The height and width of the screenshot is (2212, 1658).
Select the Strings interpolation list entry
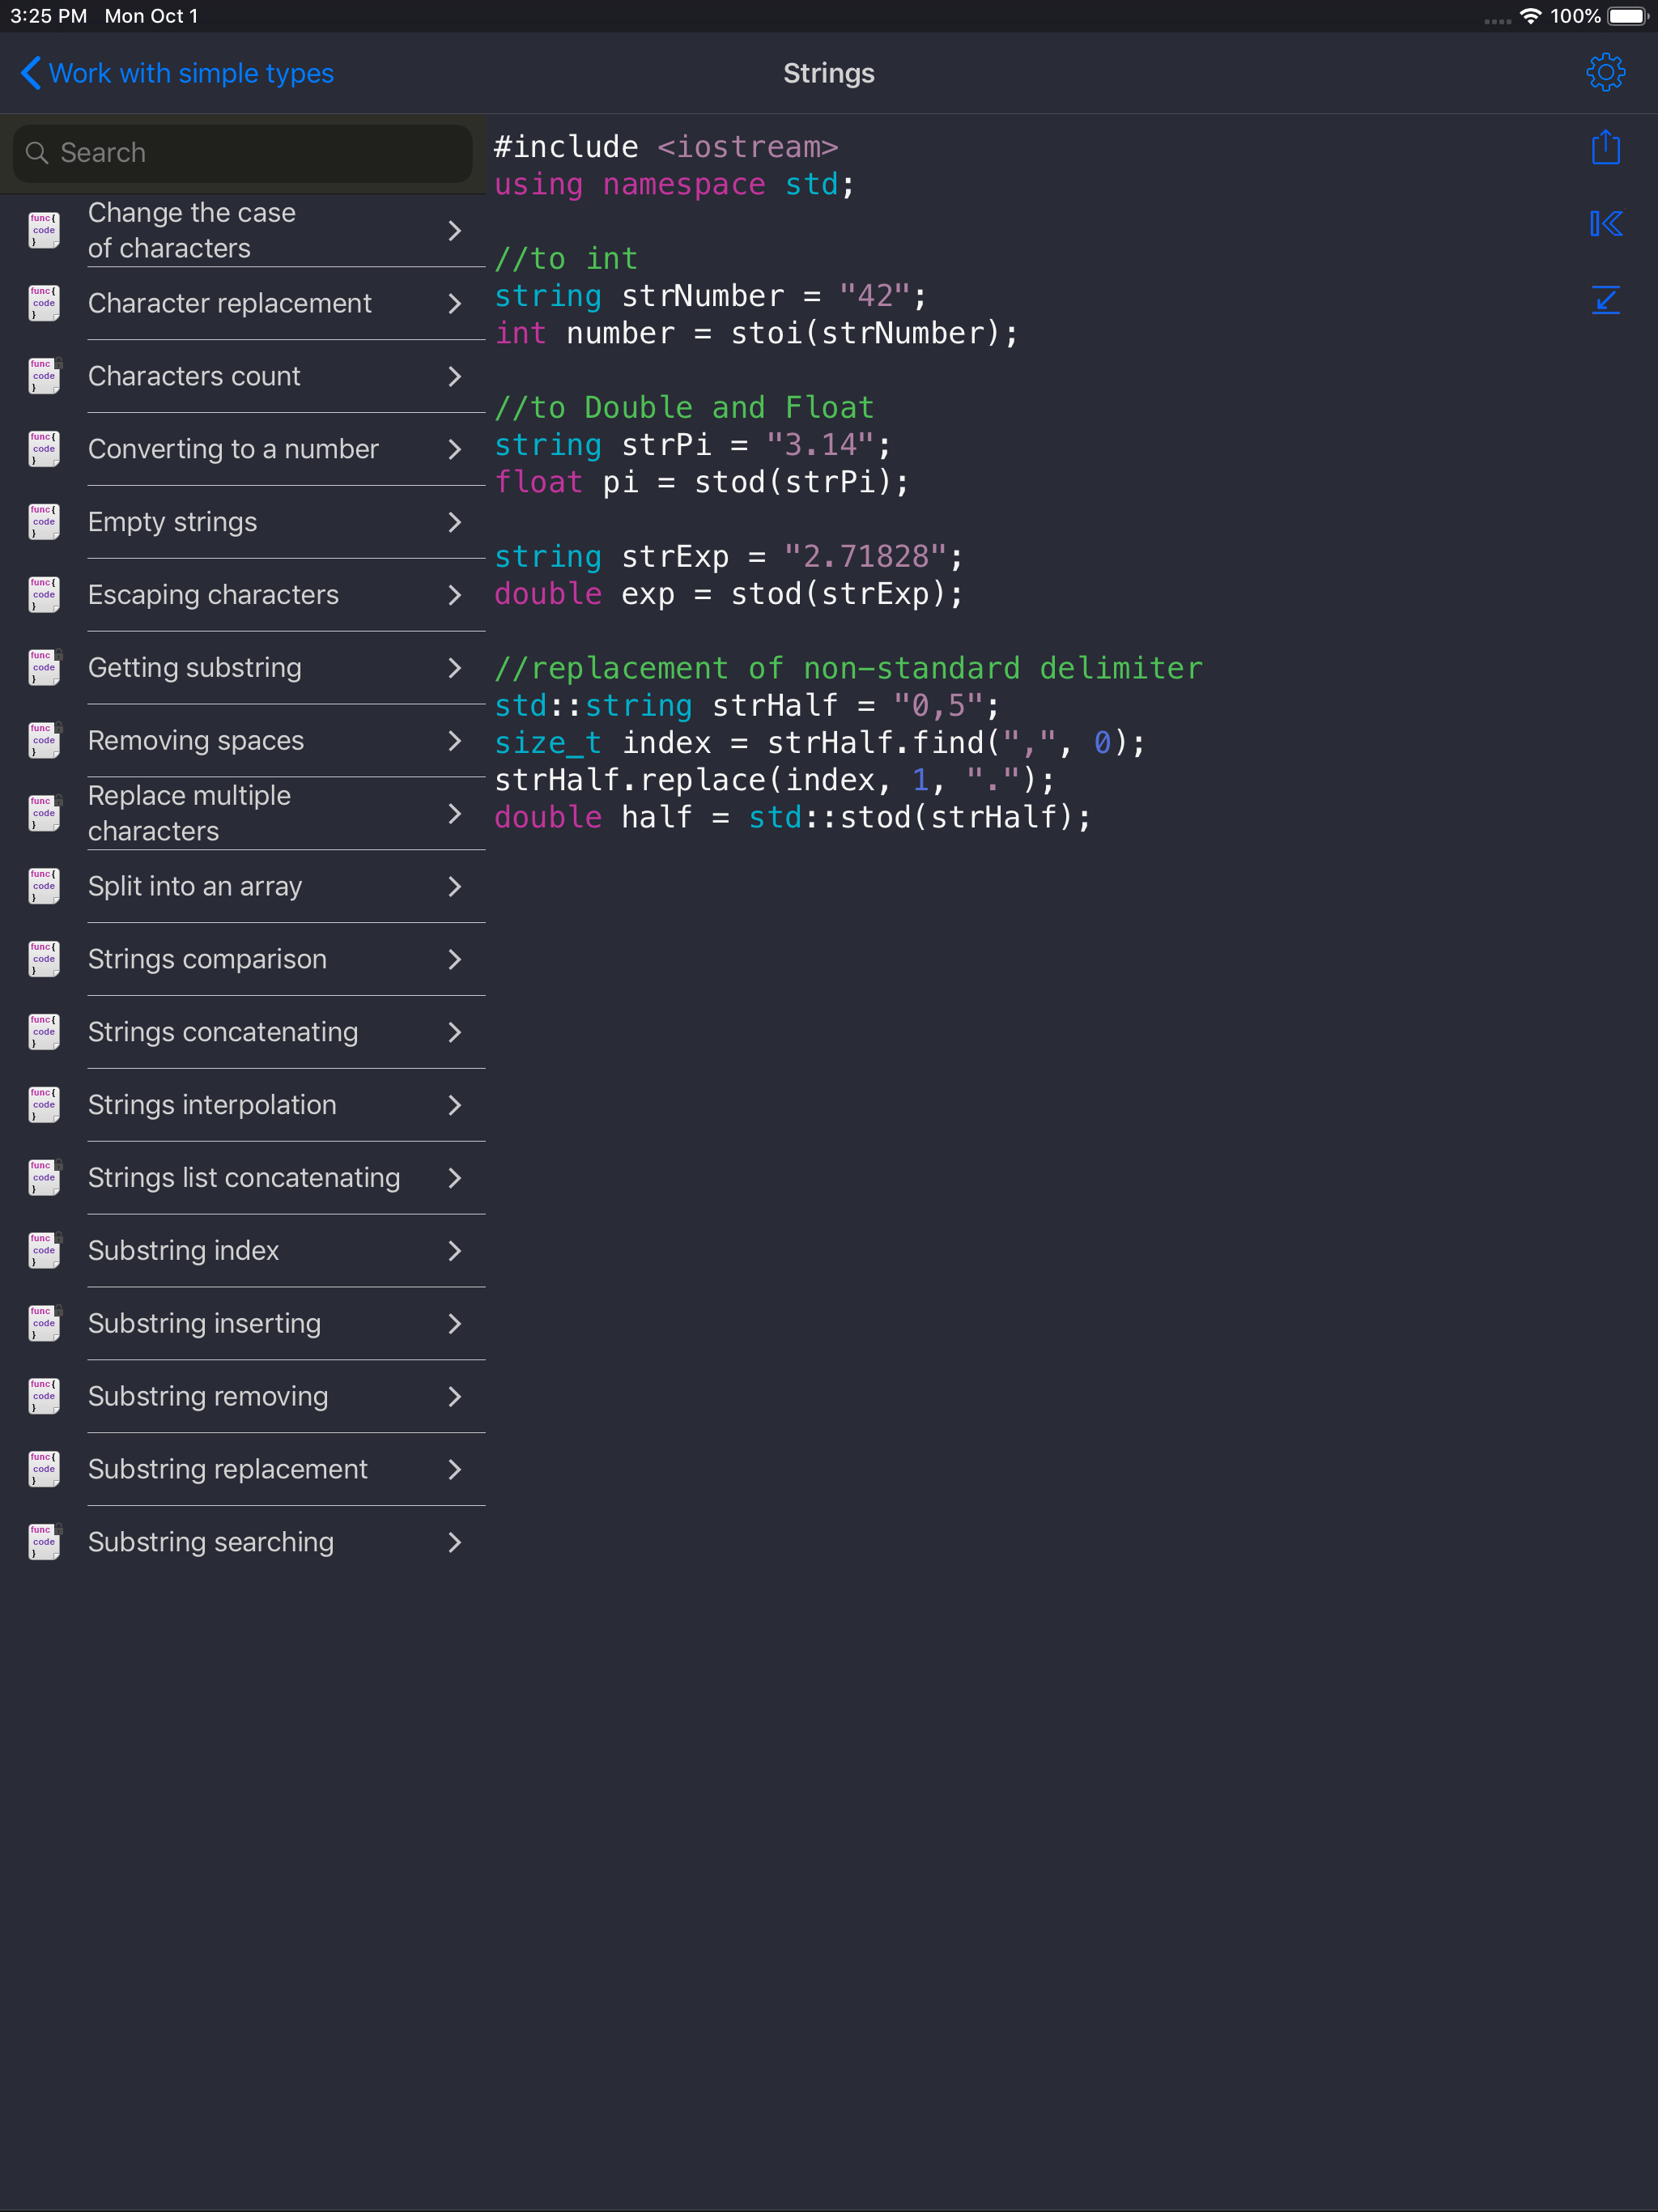coord(211,1104)
